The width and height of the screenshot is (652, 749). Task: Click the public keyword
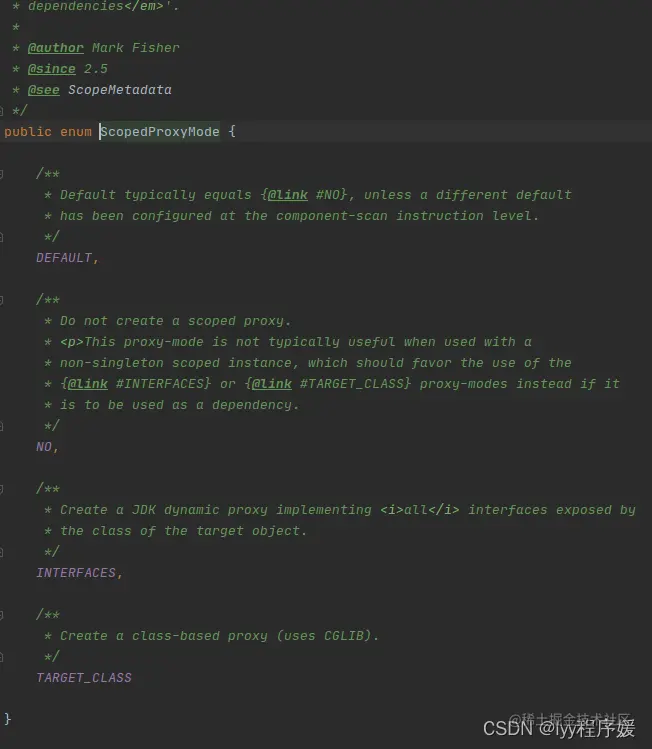pos(28,132)
